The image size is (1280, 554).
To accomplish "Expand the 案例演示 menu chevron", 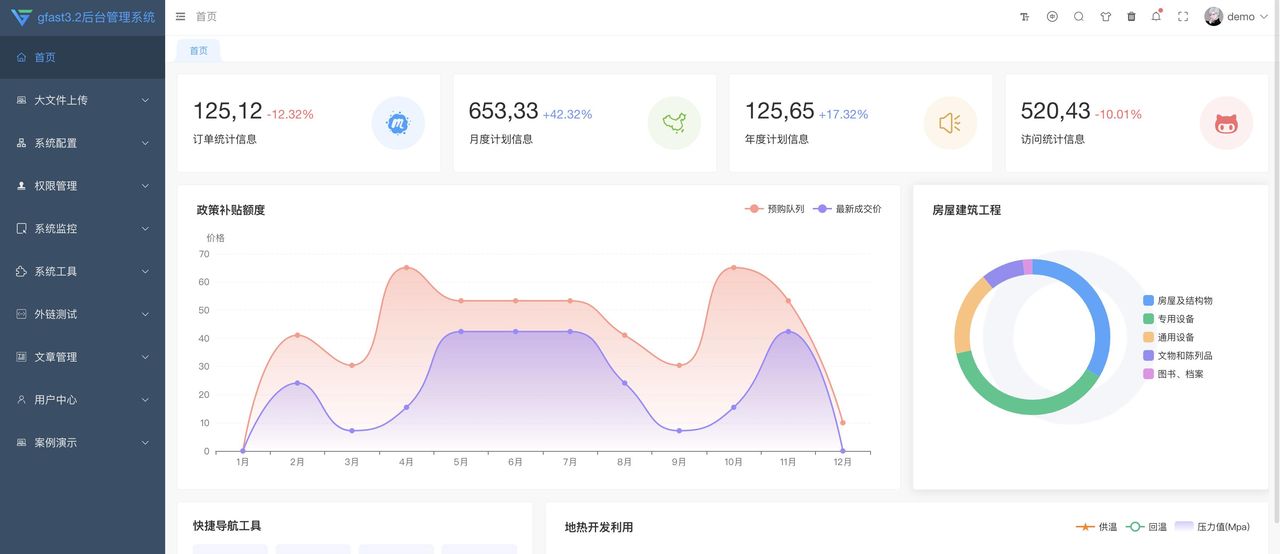I will tap(145, 442).
